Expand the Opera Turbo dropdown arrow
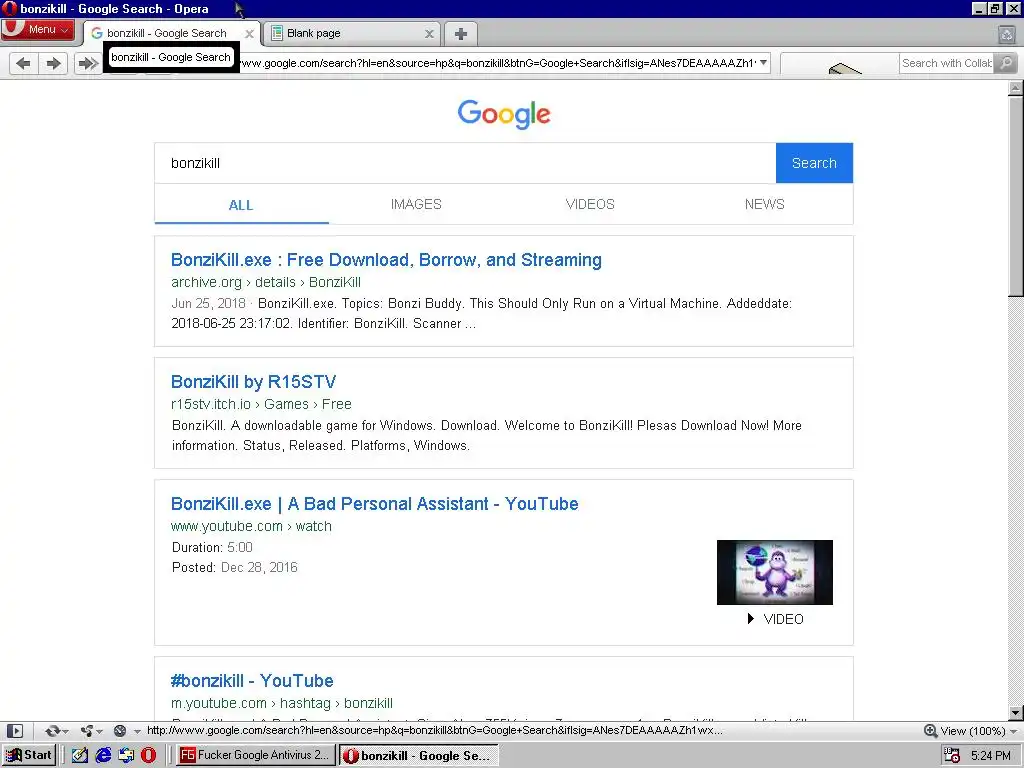1024x768 pixels. [136, 731]
